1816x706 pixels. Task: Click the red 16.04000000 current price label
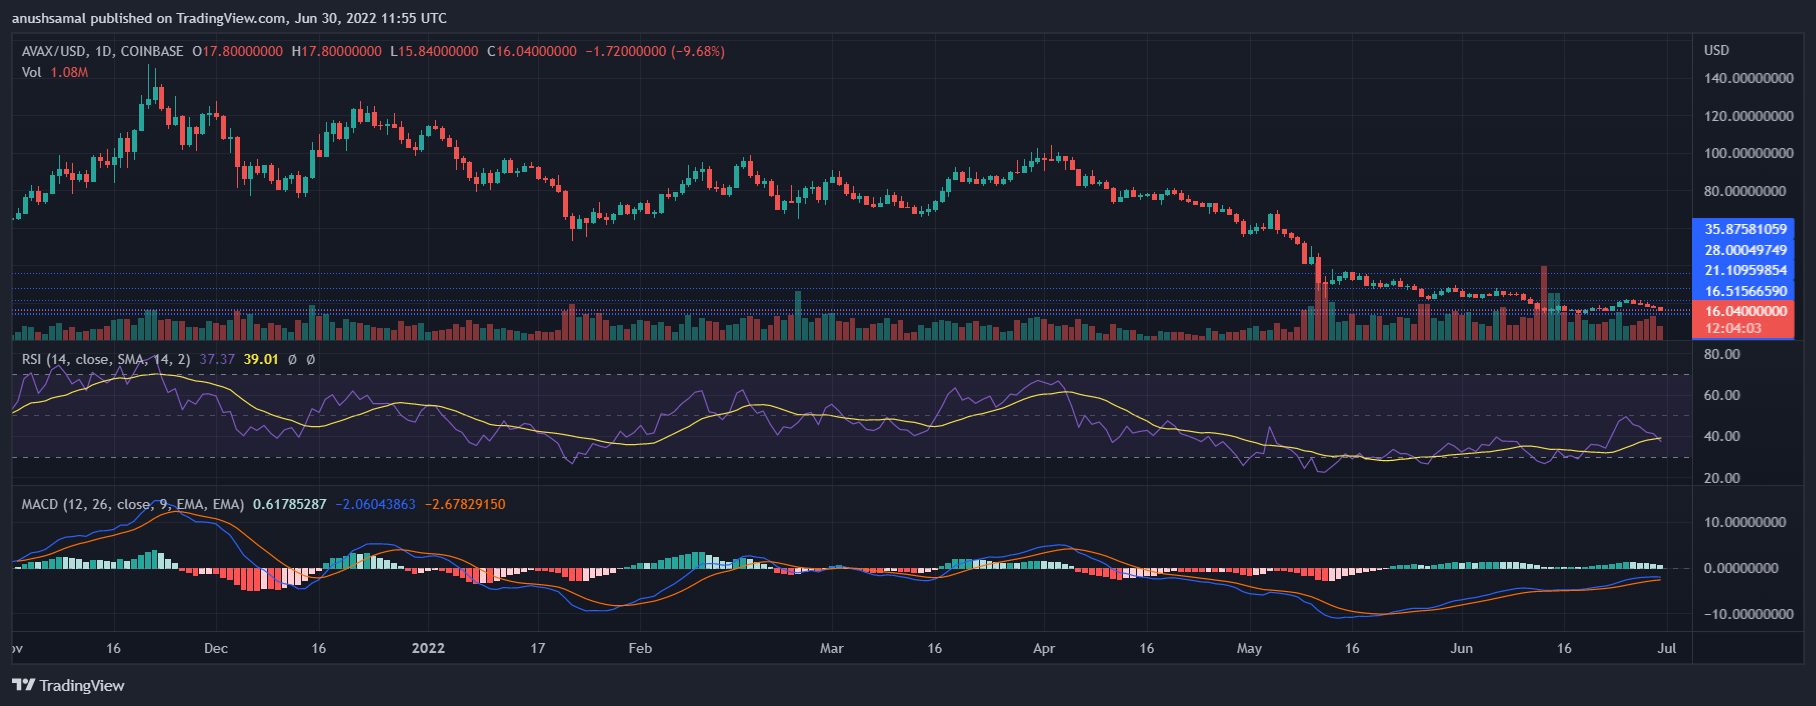pyautogui.click(x=1745, y=311)
